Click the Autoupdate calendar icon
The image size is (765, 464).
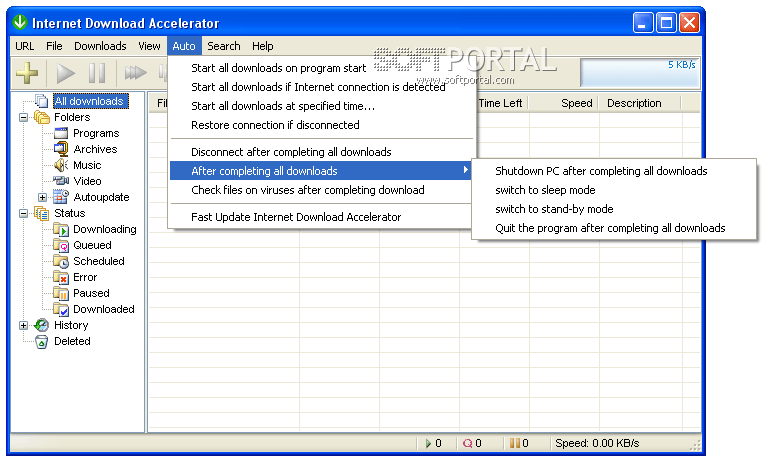(61, 197)
